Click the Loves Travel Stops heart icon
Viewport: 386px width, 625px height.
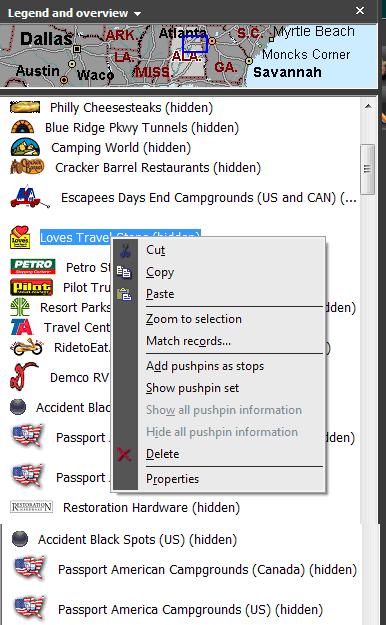coord(20,237)
